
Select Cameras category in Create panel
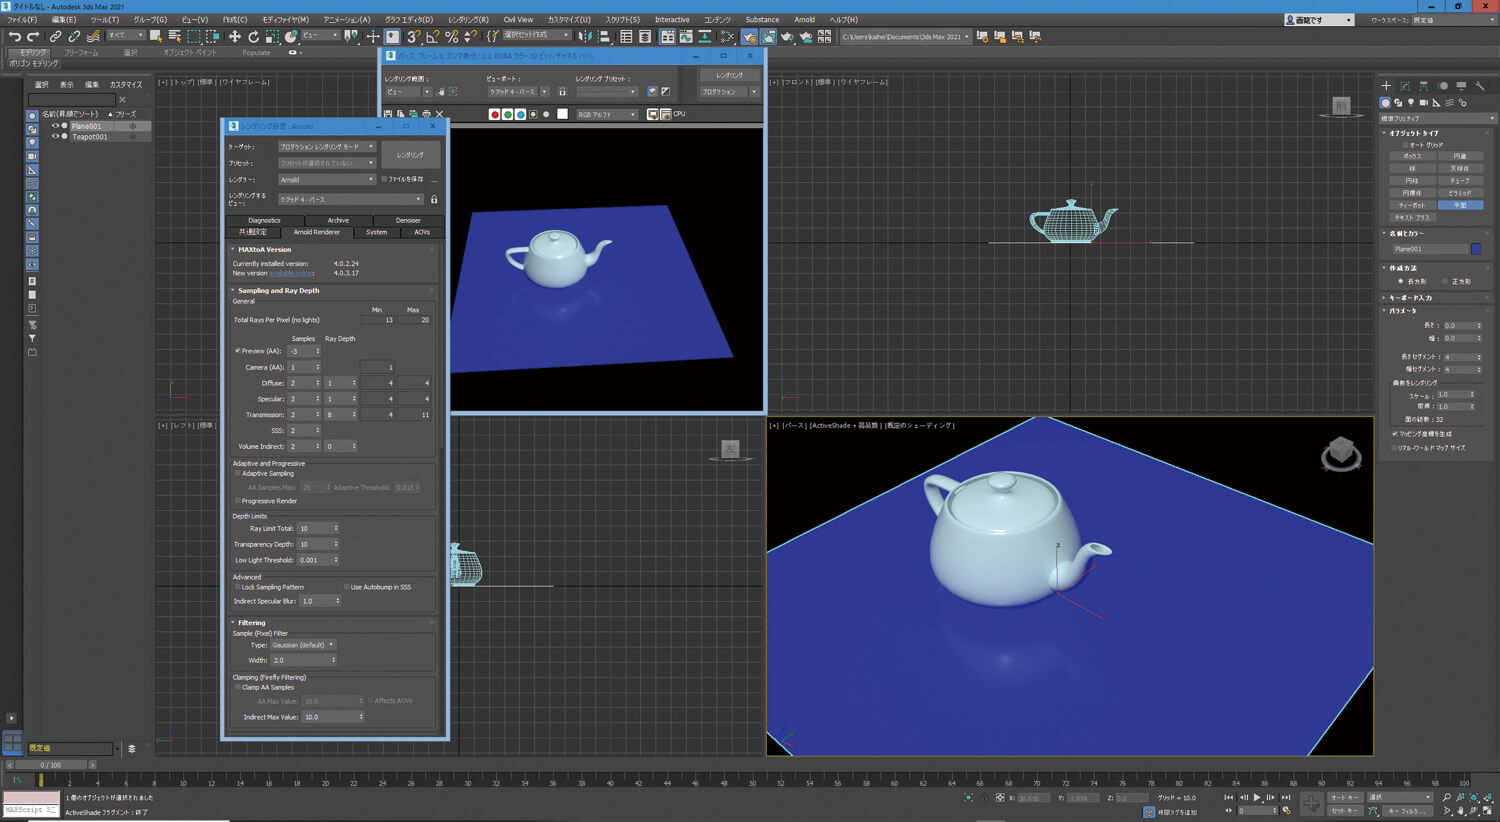point(1424,103)
